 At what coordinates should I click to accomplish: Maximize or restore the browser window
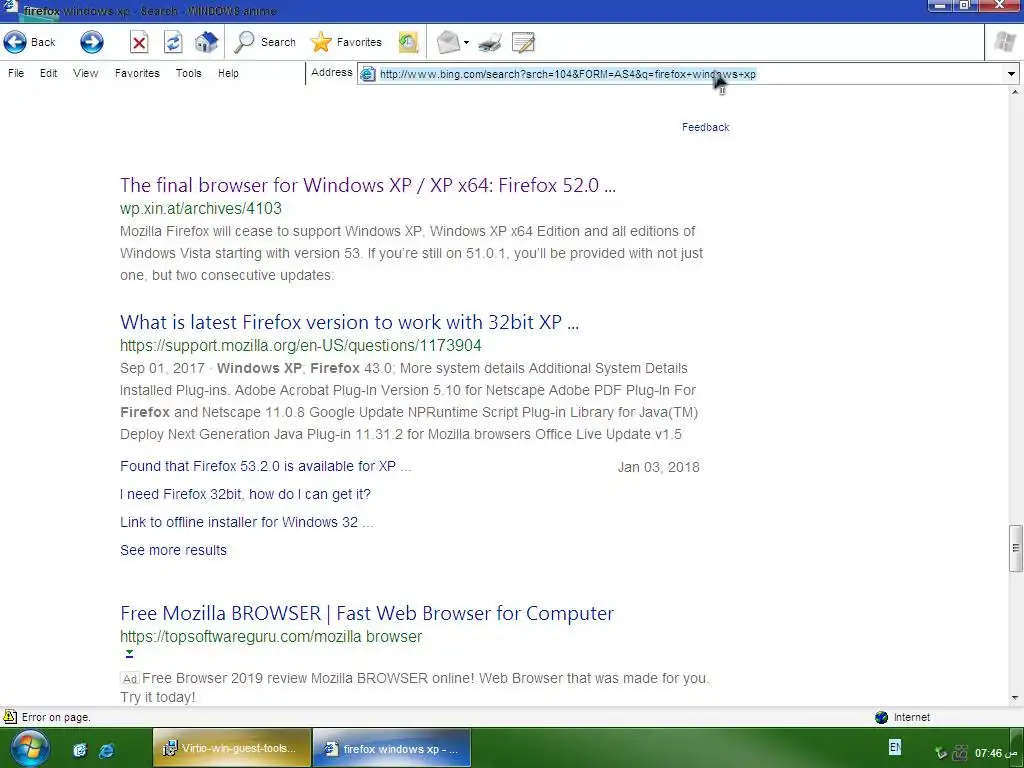[966, 5]
